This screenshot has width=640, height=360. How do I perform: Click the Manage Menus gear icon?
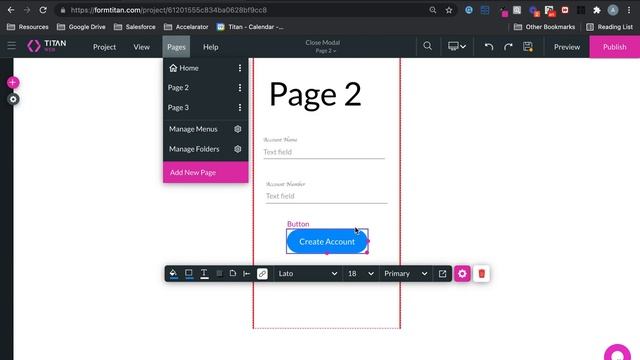238,129
